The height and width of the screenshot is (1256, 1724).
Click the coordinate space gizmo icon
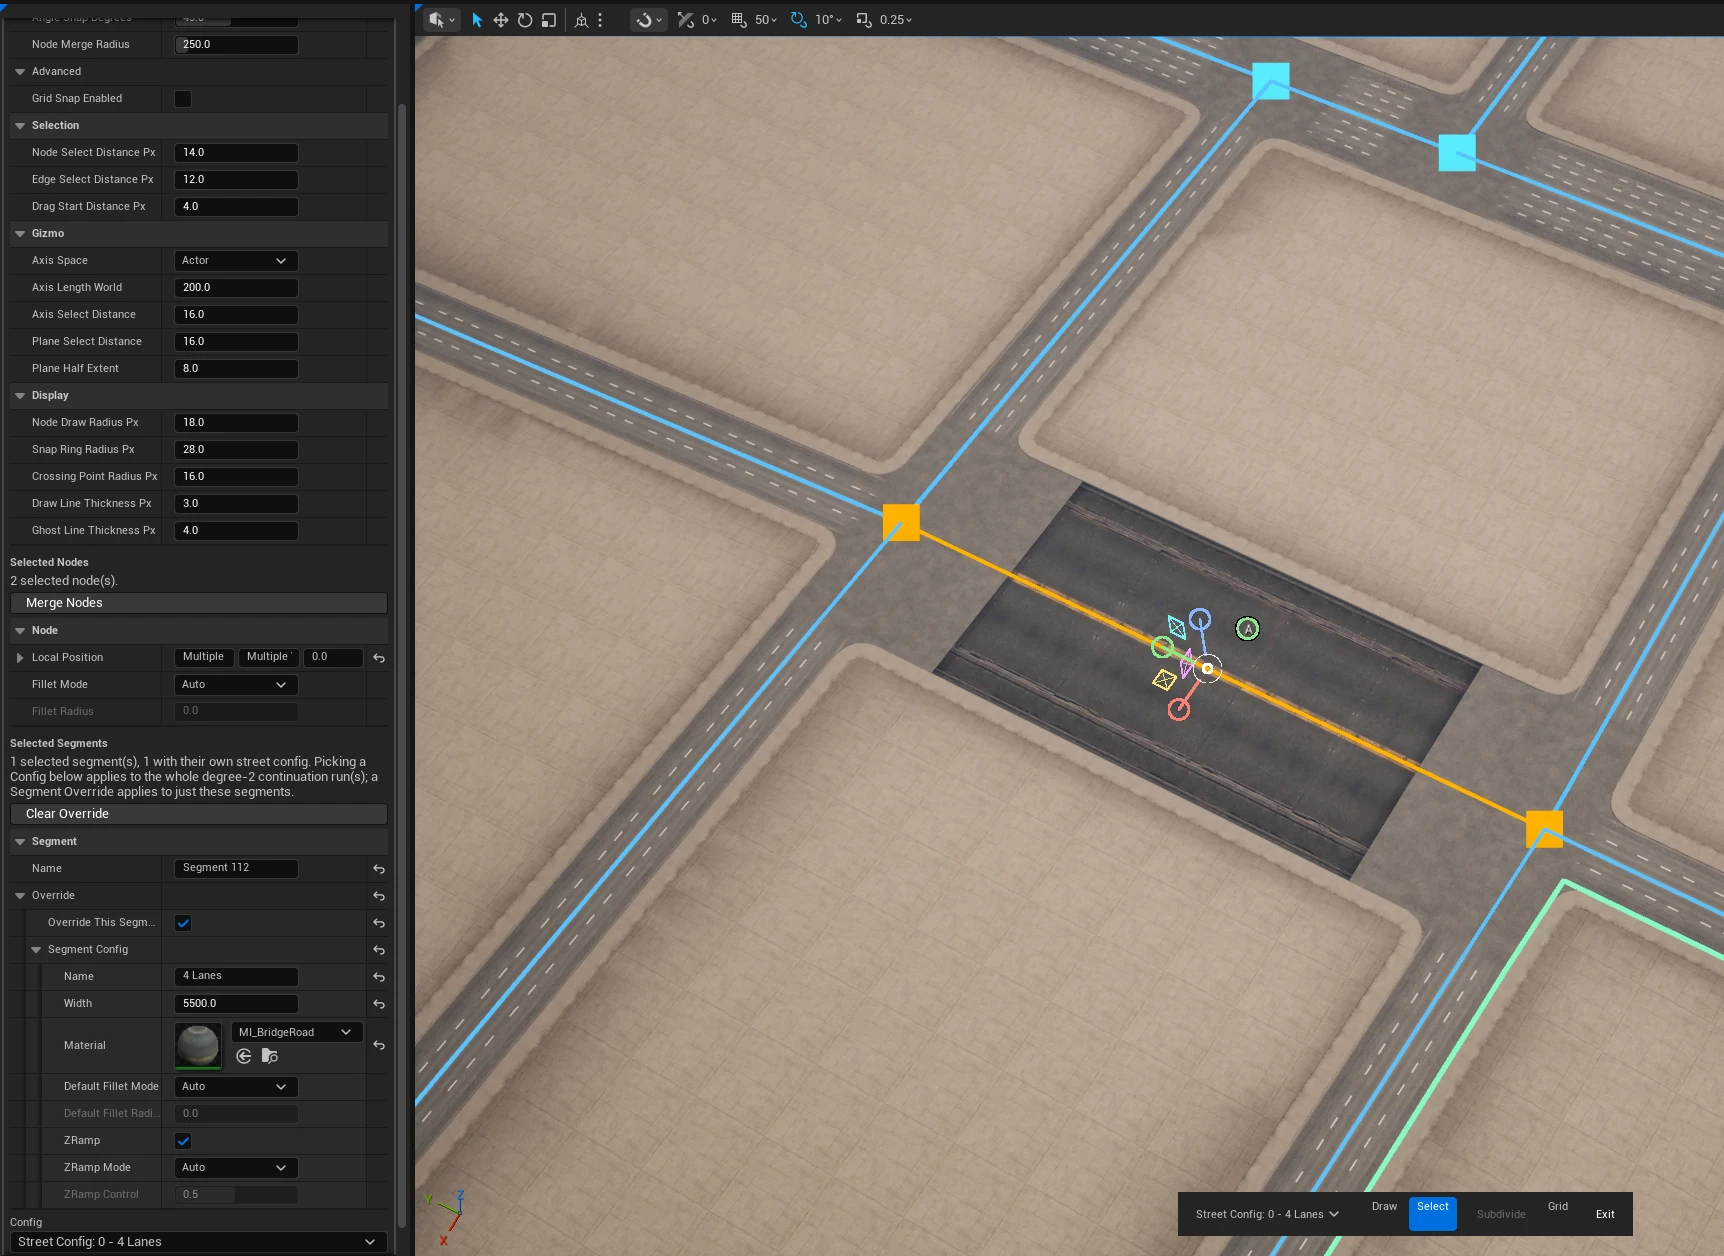[x=581, y=20]
